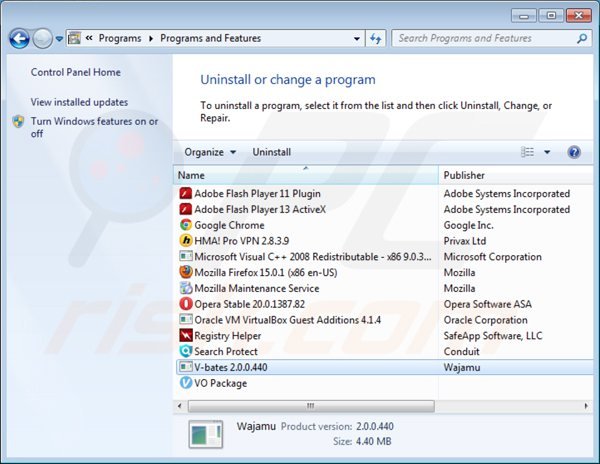Select Search Protect program name
This screenshot has width=600, height=464.
point(226,351)
